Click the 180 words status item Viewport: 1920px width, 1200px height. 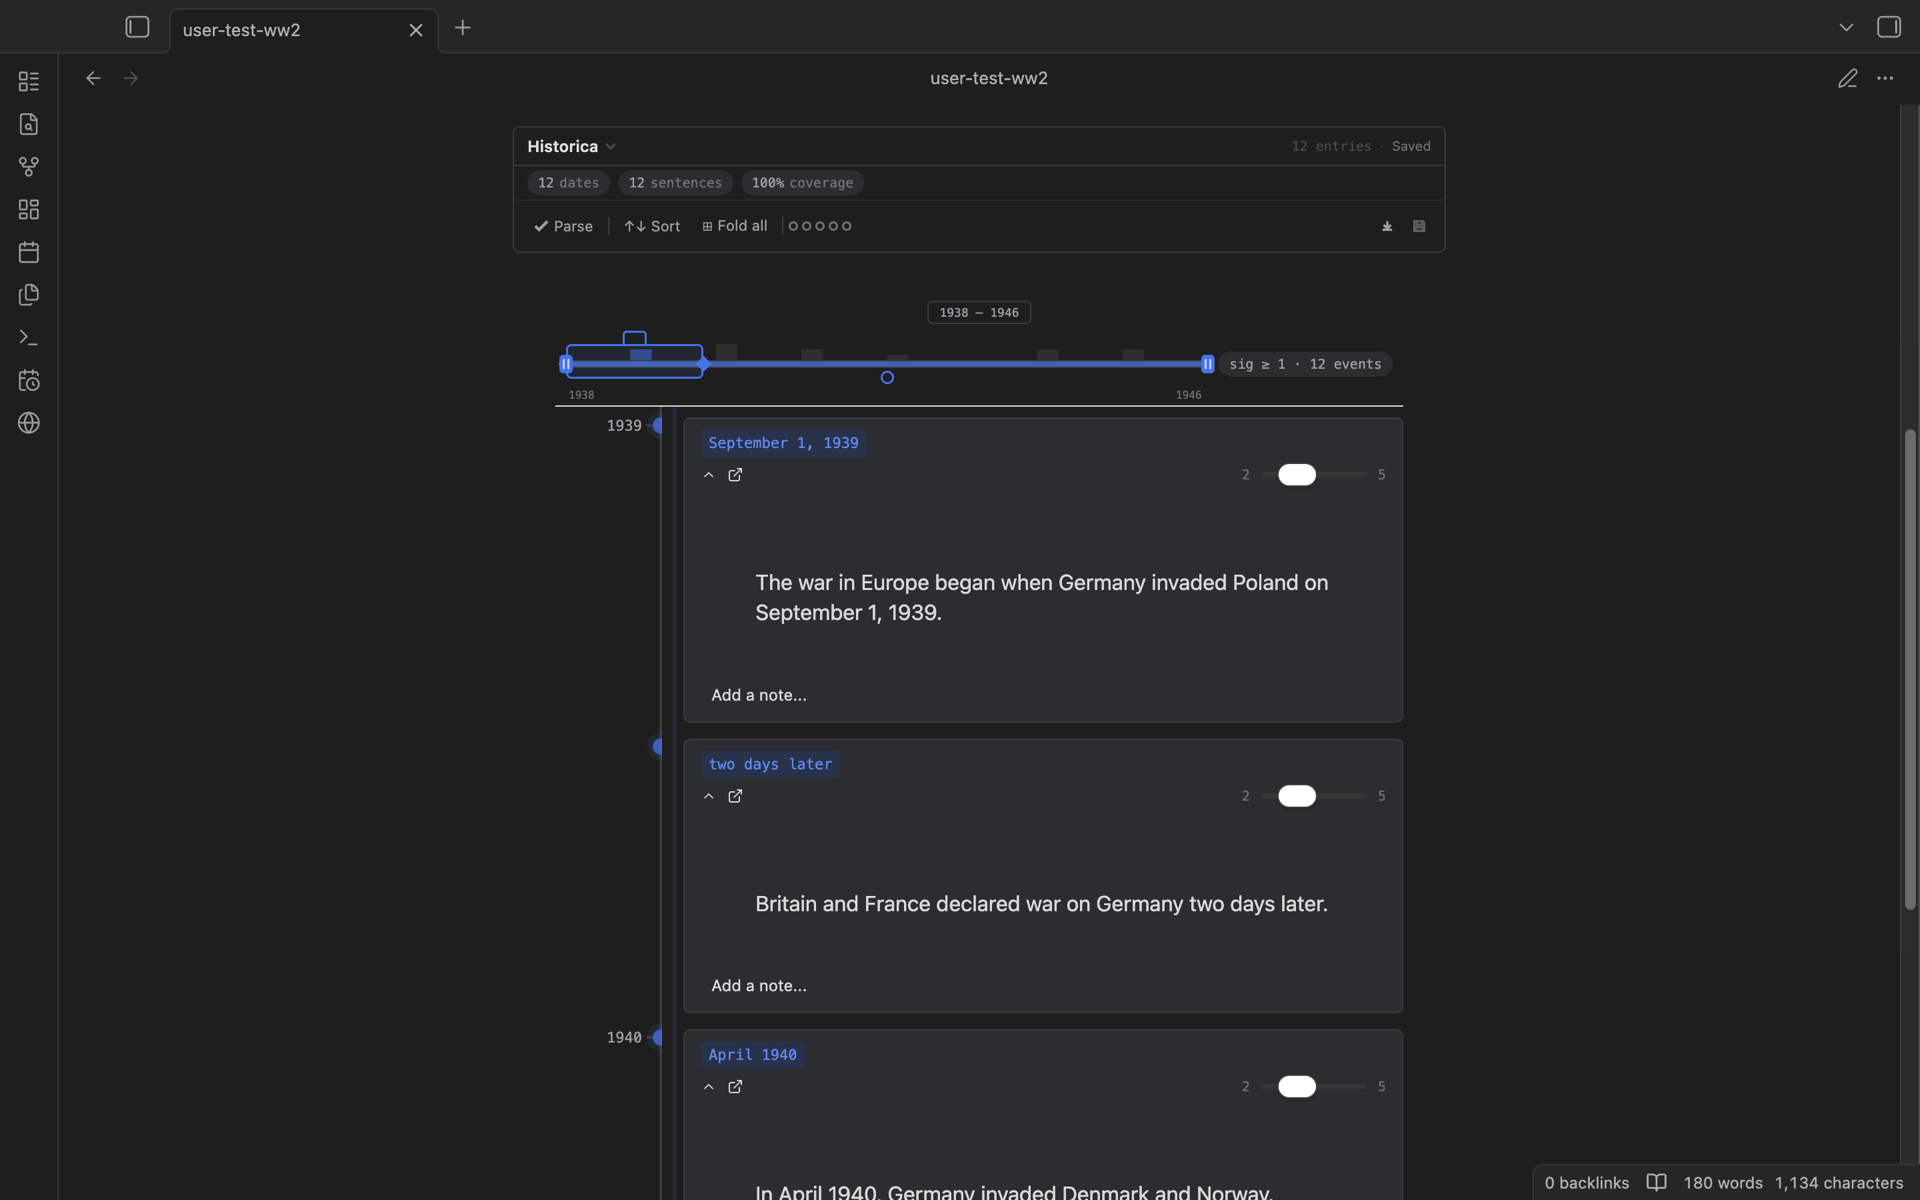pyautogui.click(x=1723, y=1183)
